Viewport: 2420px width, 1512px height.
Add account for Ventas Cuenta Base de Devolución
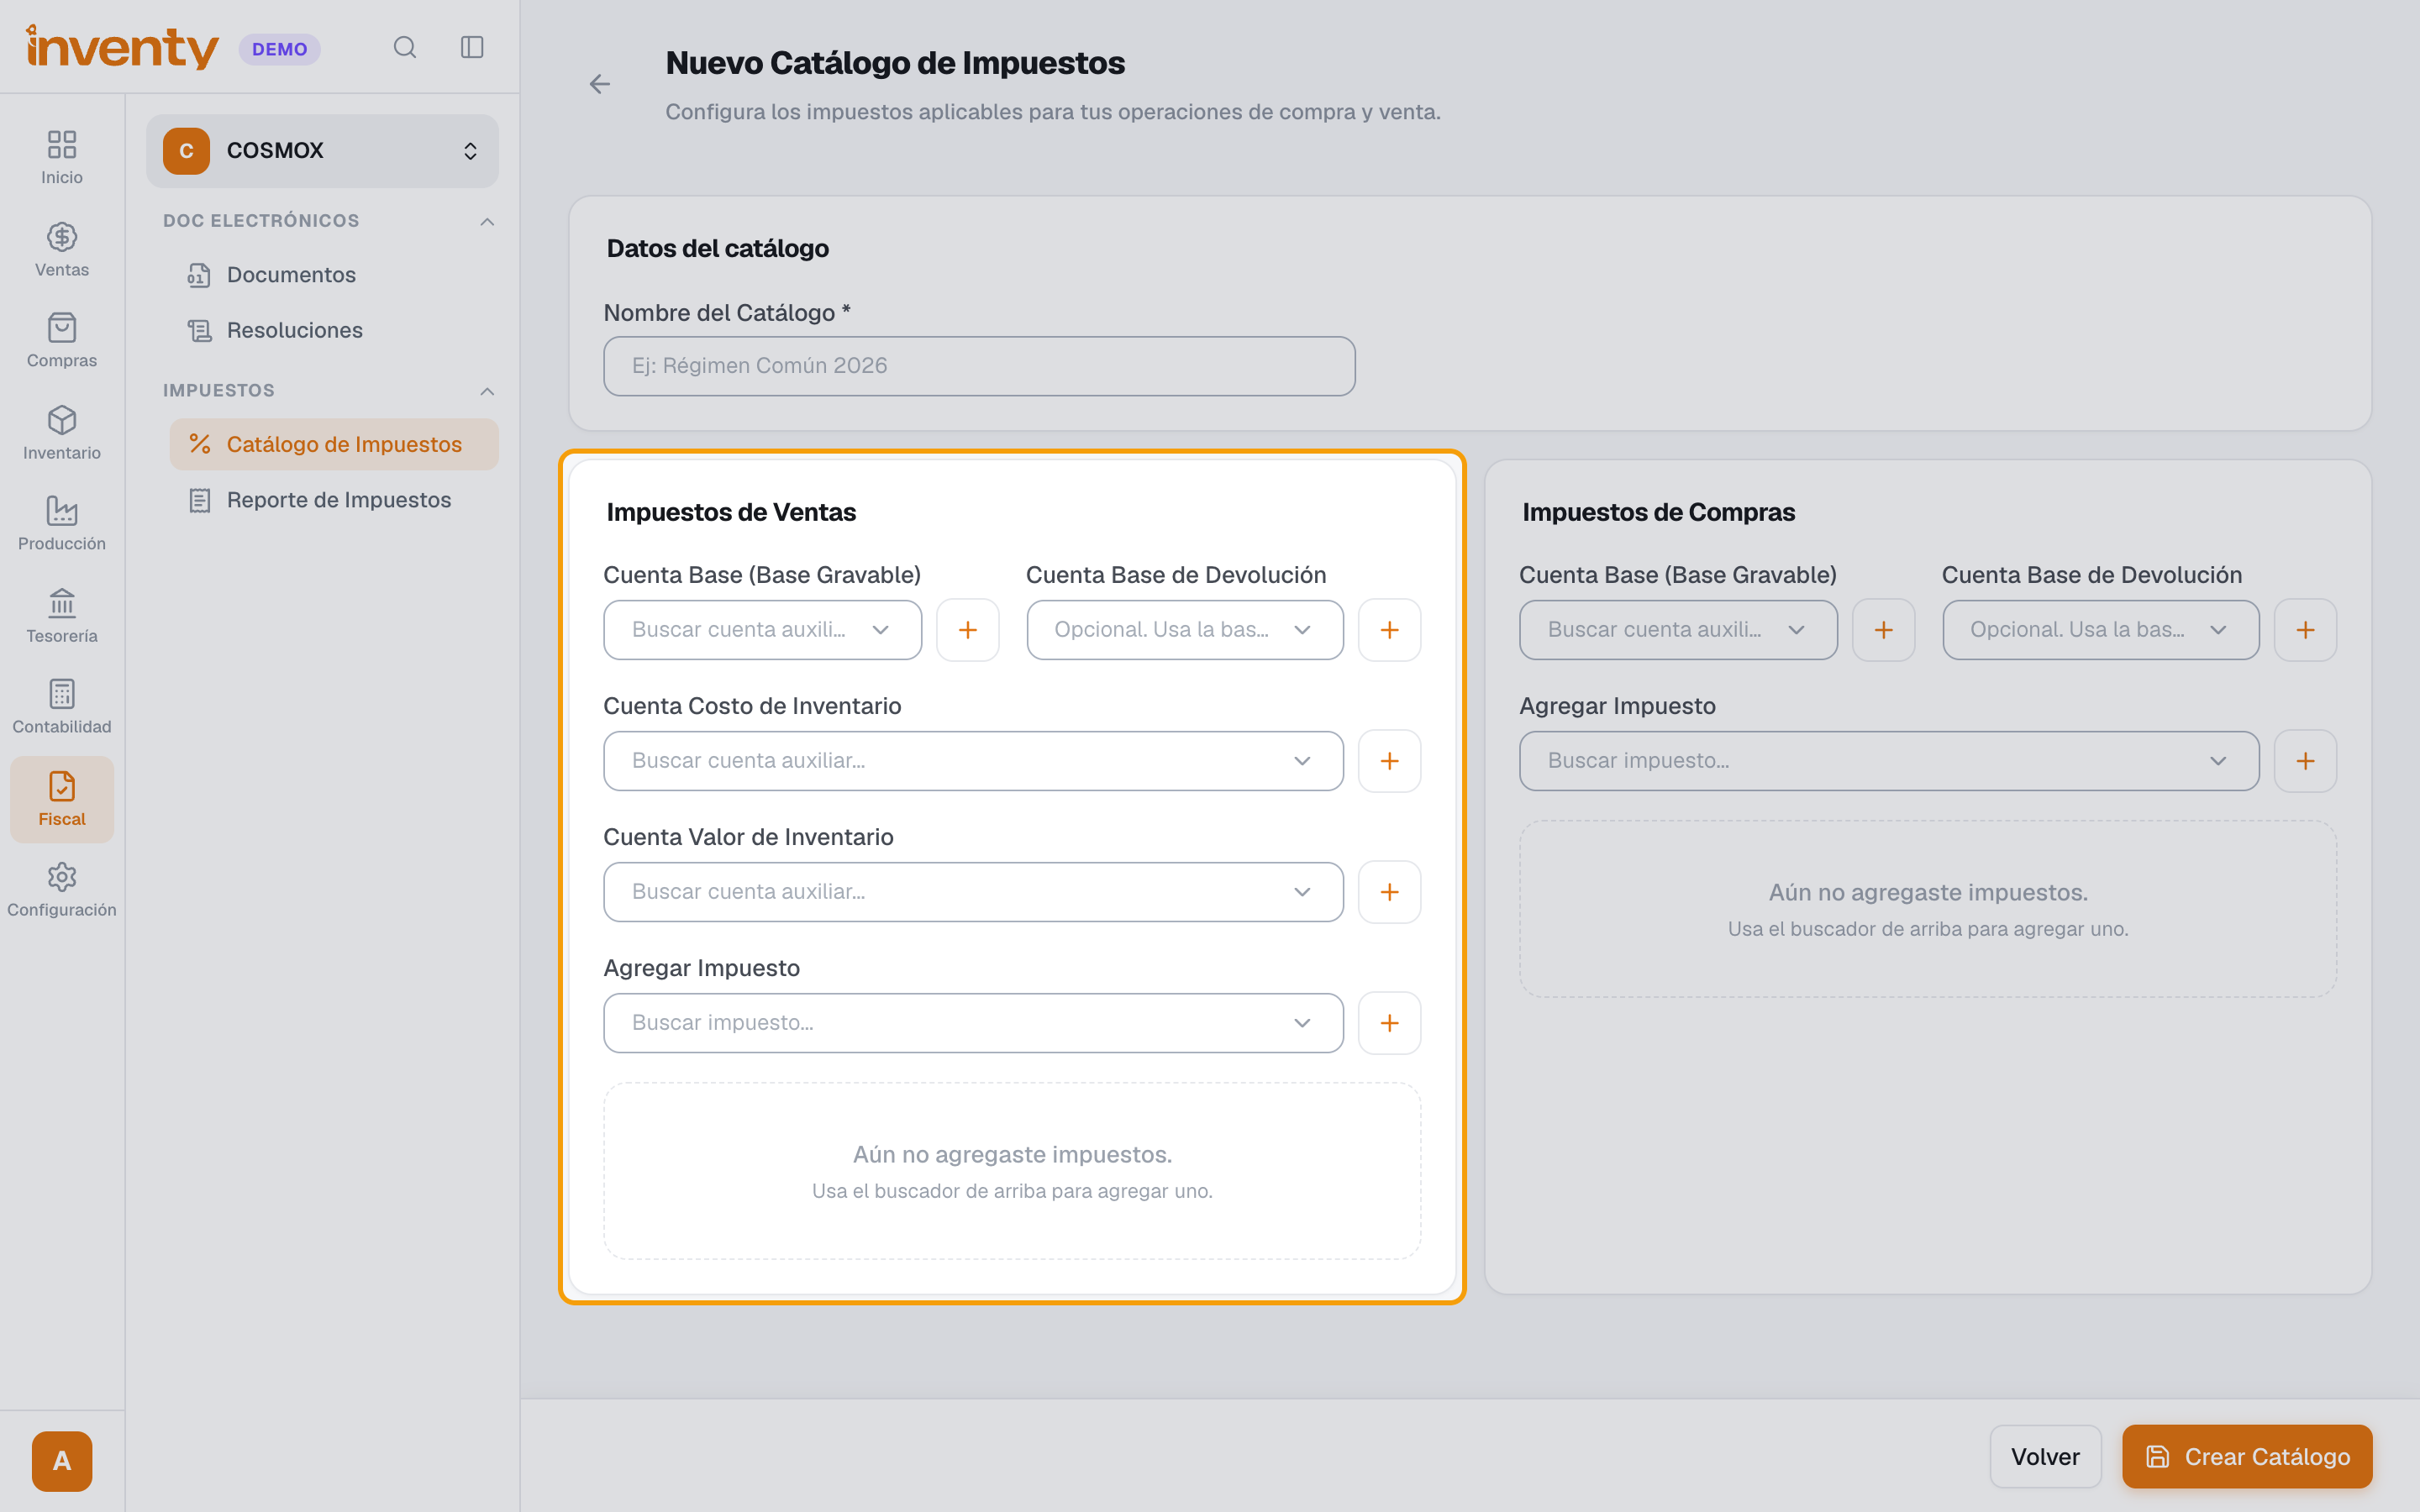(1390, 630)
